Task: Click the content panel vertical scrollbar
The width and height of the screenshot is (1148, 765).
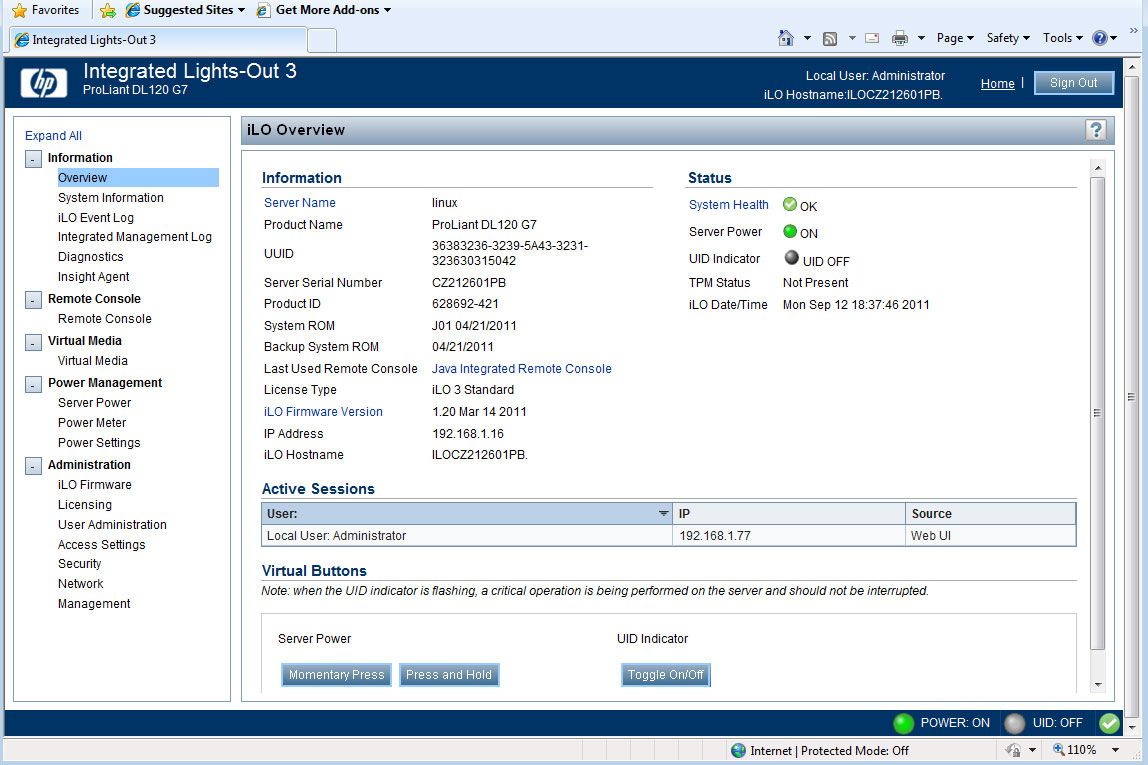Action: [1097, 413]
